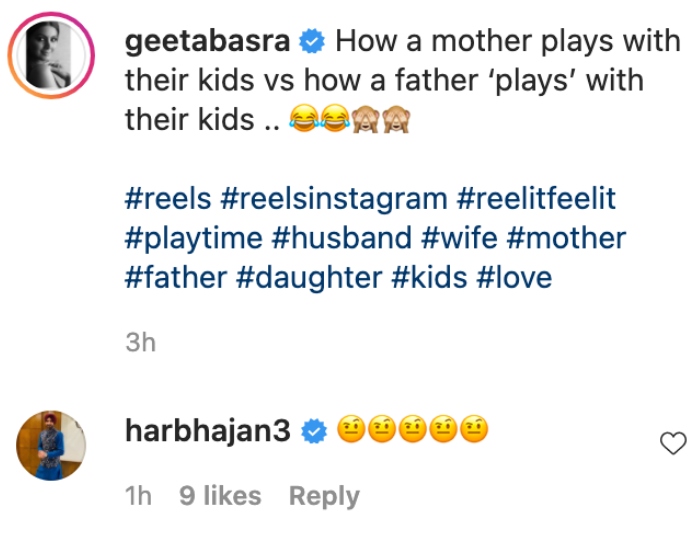Reply to harbhajan3's comment

[324, 496]
